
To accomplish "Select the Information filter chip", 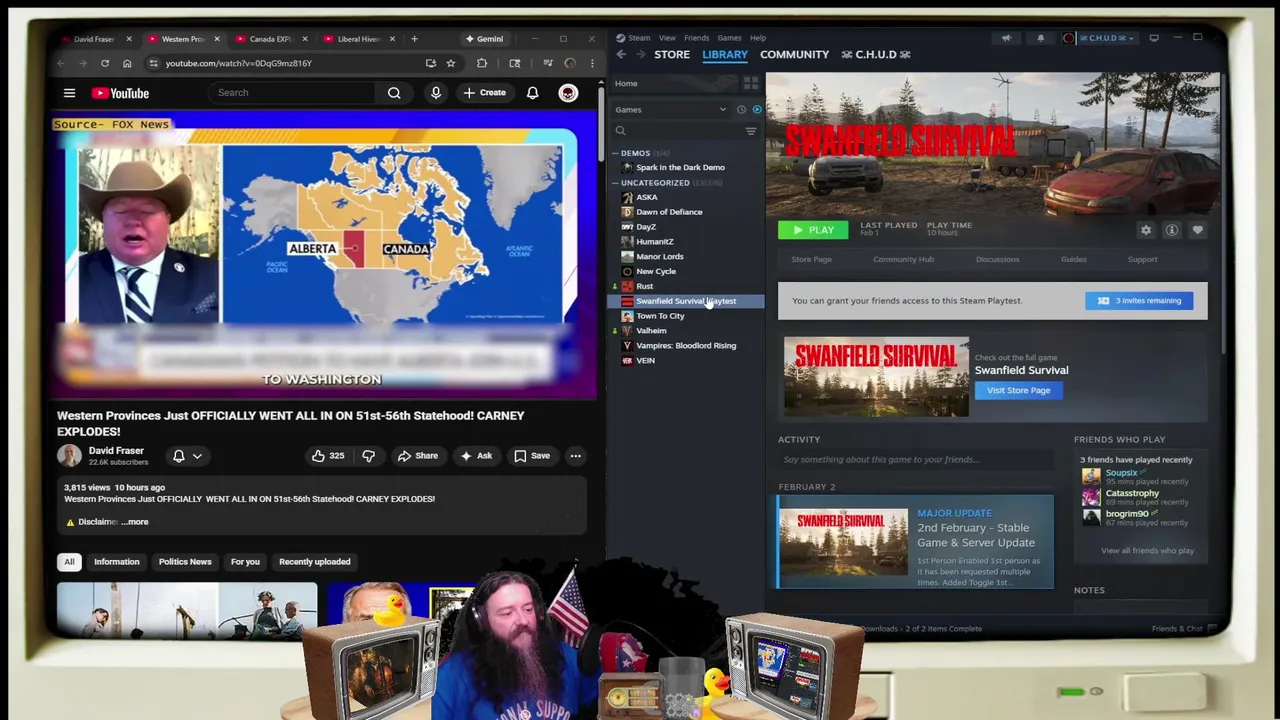I will tap(116, 562).
